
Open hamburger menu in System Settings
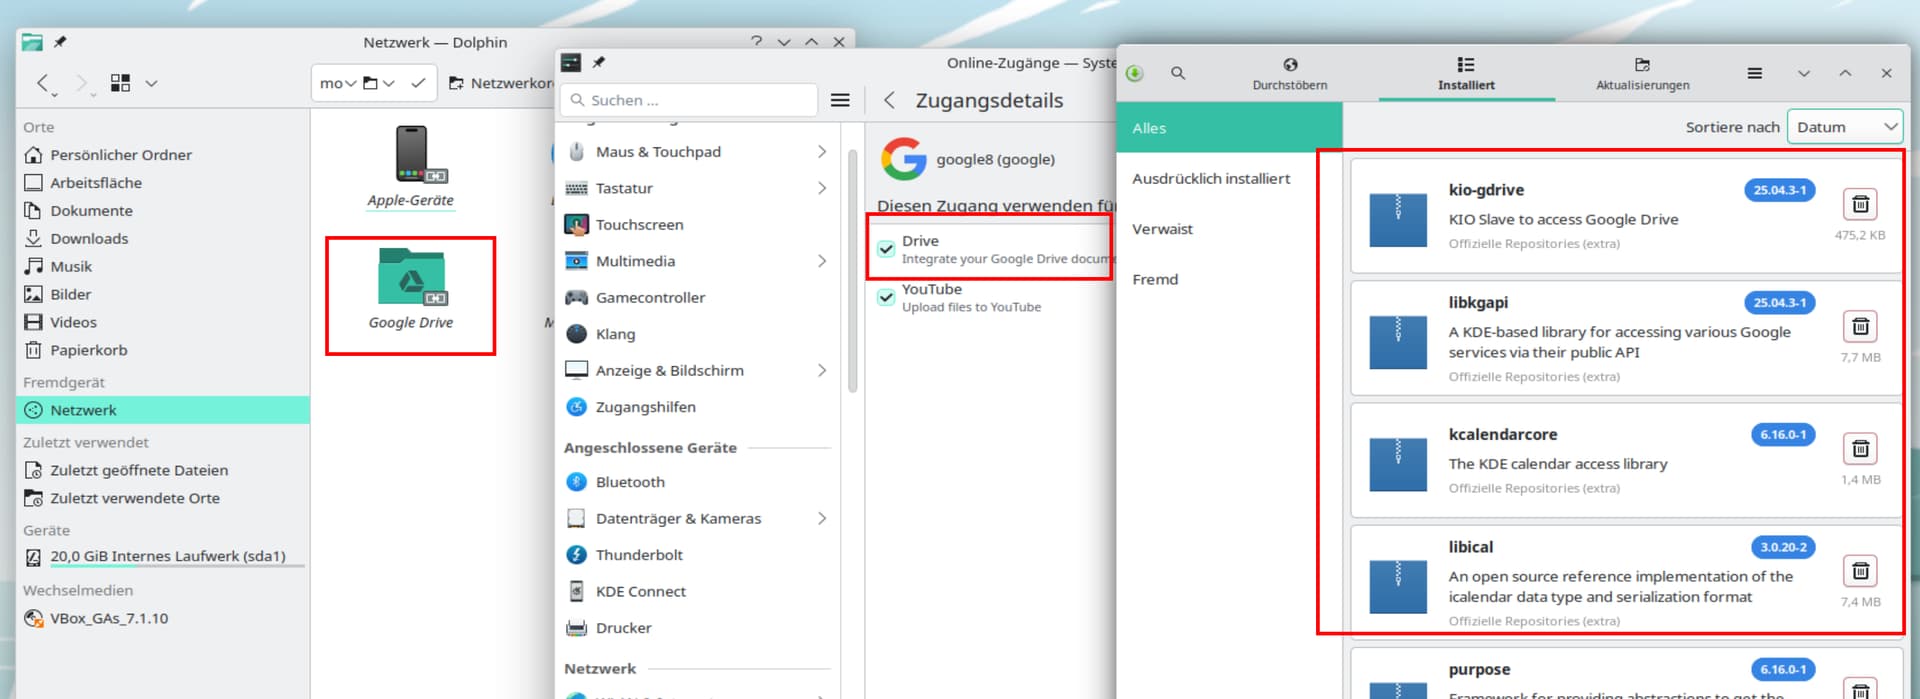tap(840, 100)
